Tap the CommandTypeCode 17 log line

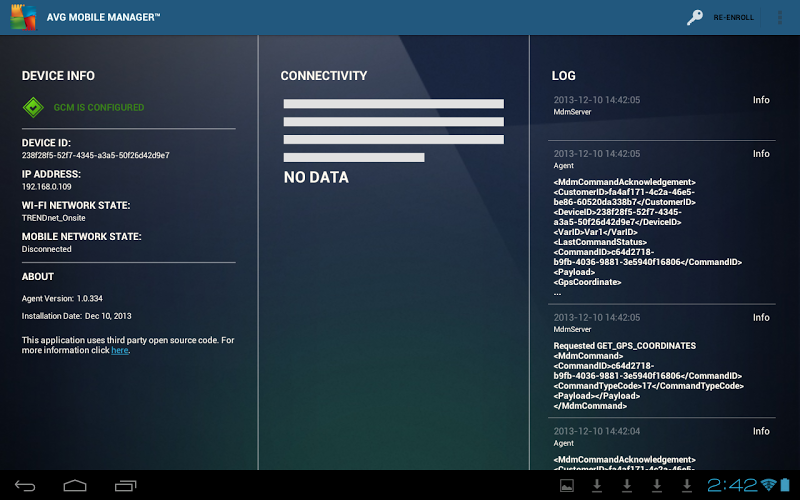648,386
